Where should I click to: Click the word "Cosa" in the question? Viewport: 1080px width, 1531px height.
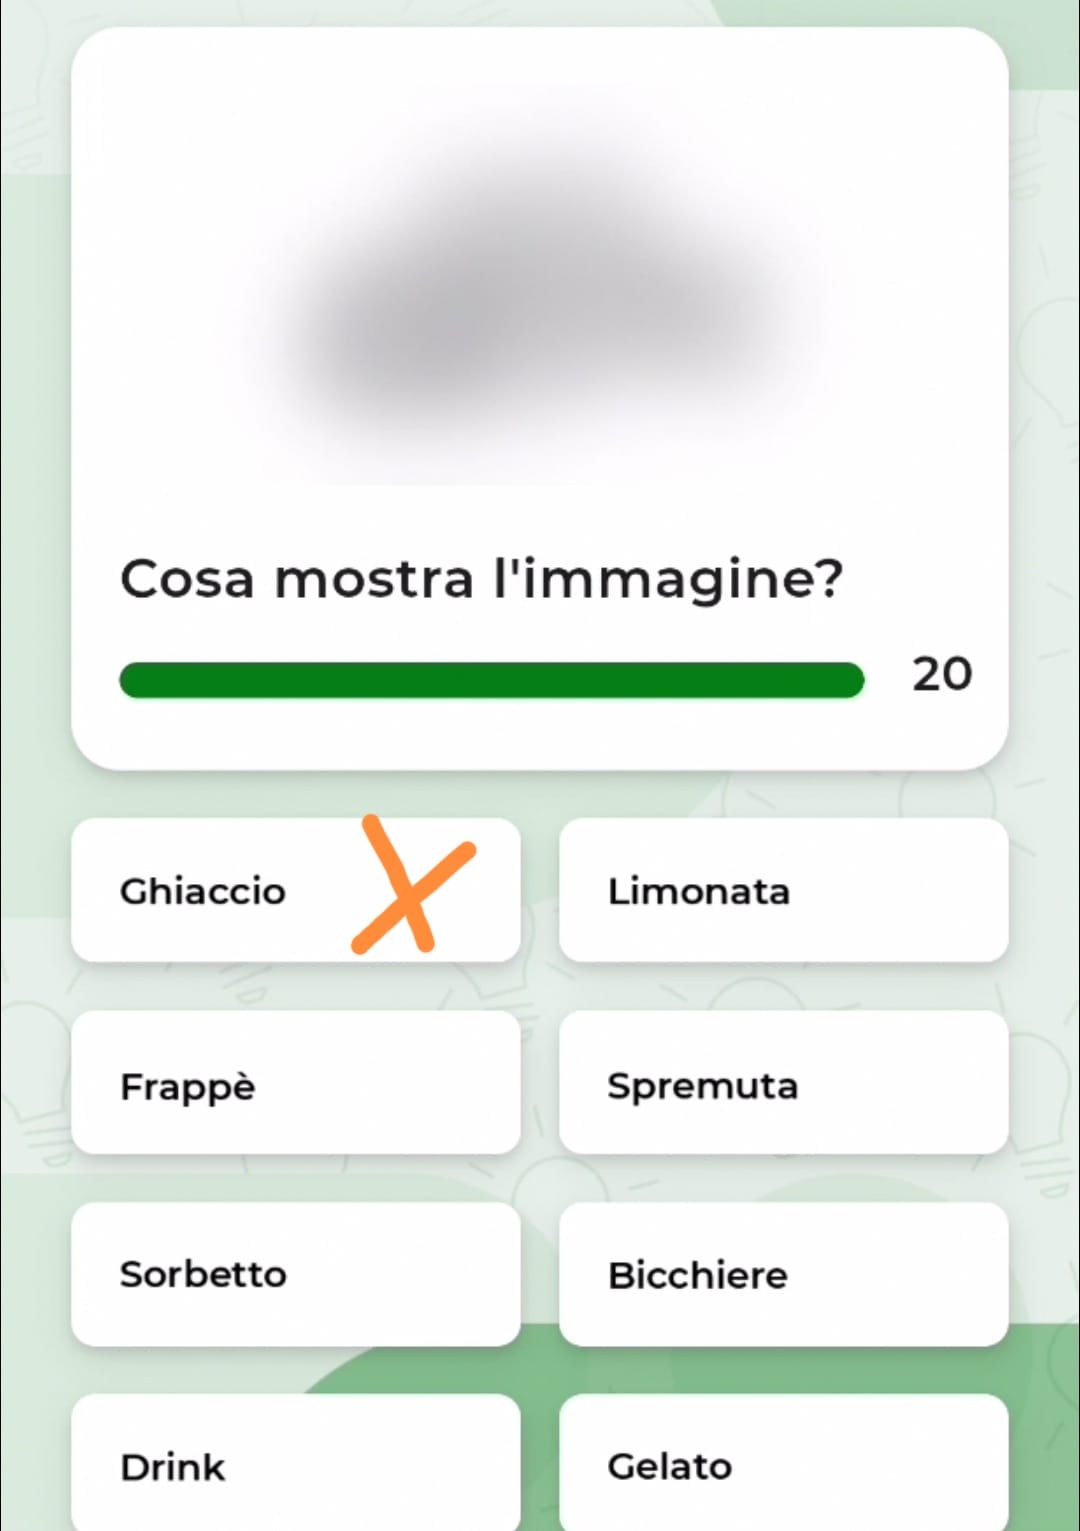[187, 580]
